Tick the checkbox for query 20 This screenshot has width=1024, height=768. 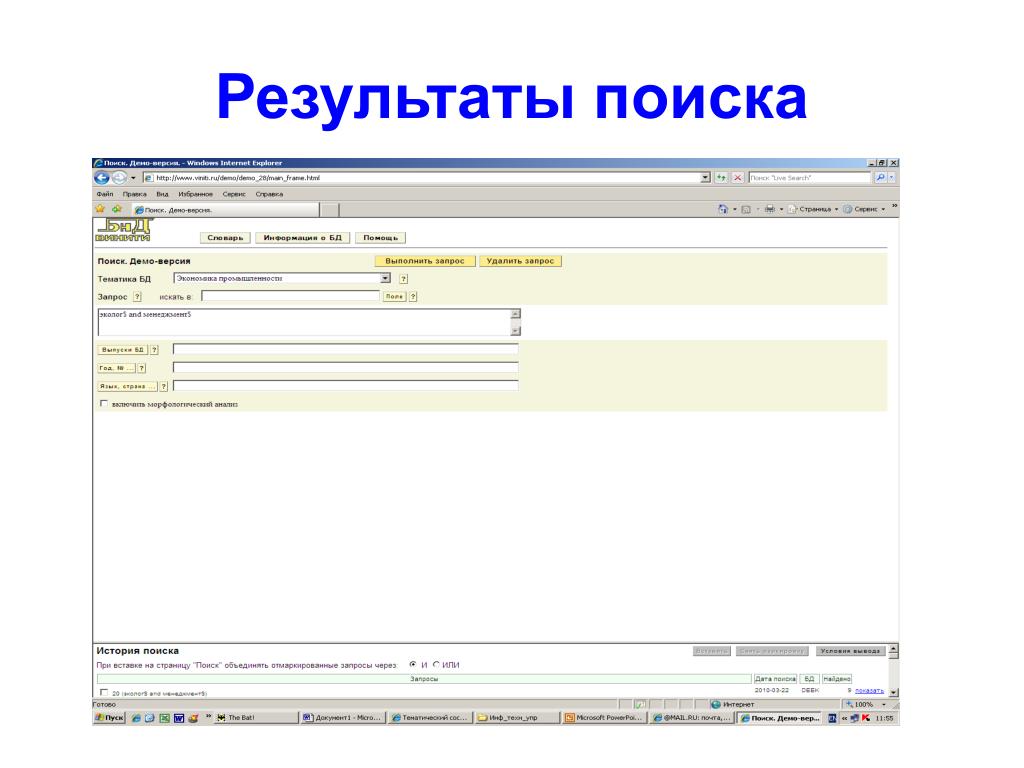[x=104, y=692]
